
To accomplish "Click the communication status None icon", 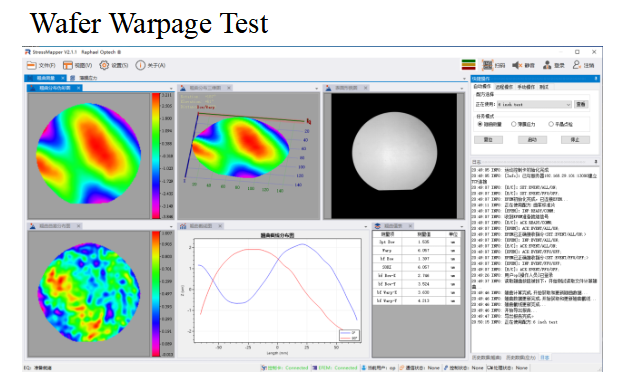I will [x=402, y=368].
